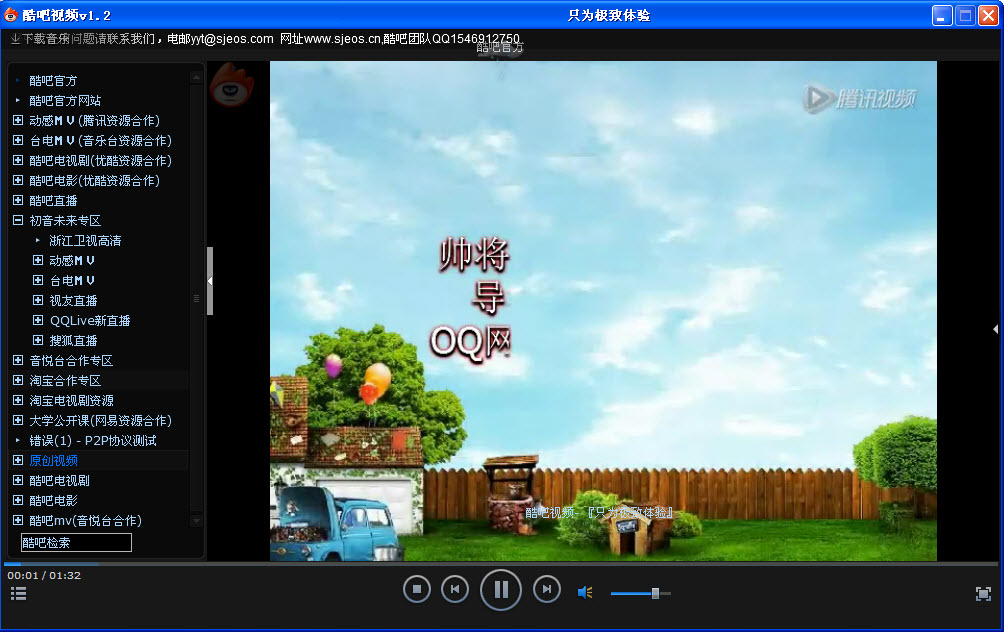Close the 酷吧视频 window
The width and height of the screenshot is (1004, 632).
click(988, 15)
